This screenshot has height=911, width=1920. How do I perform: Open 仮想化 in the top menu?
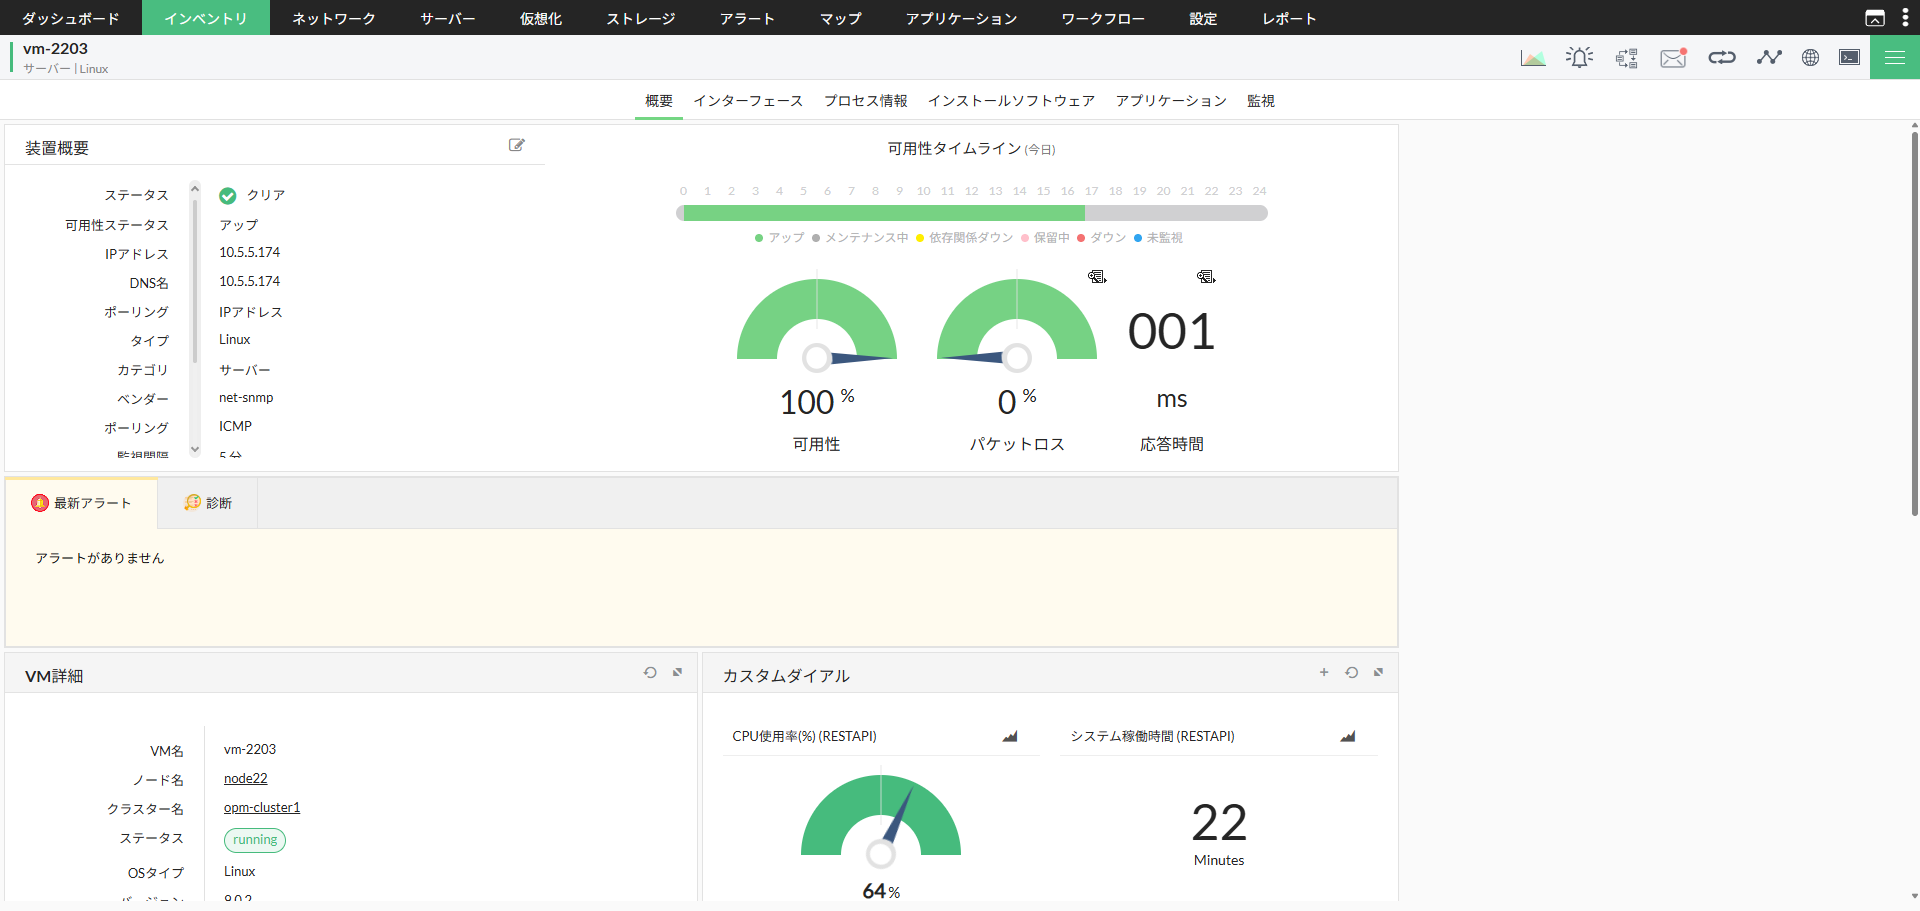[541, 18]
